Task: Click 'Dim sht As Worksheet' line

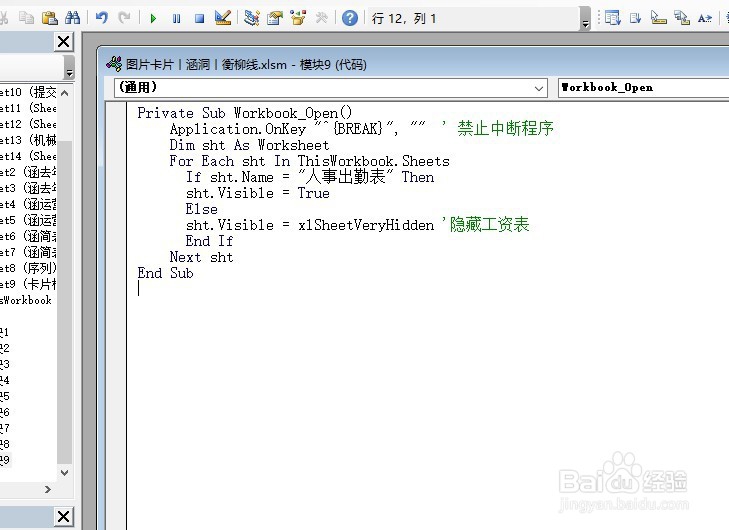Action: pos(249,145)
